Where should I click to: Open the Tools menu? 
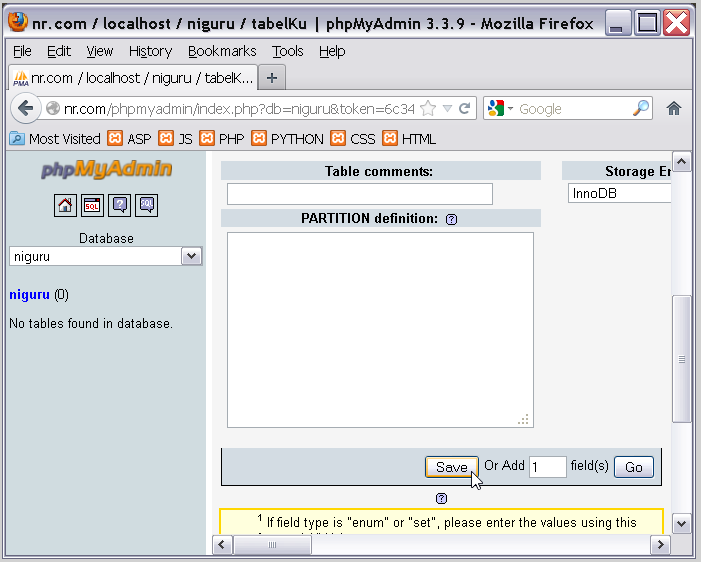[x=287, y=51]
